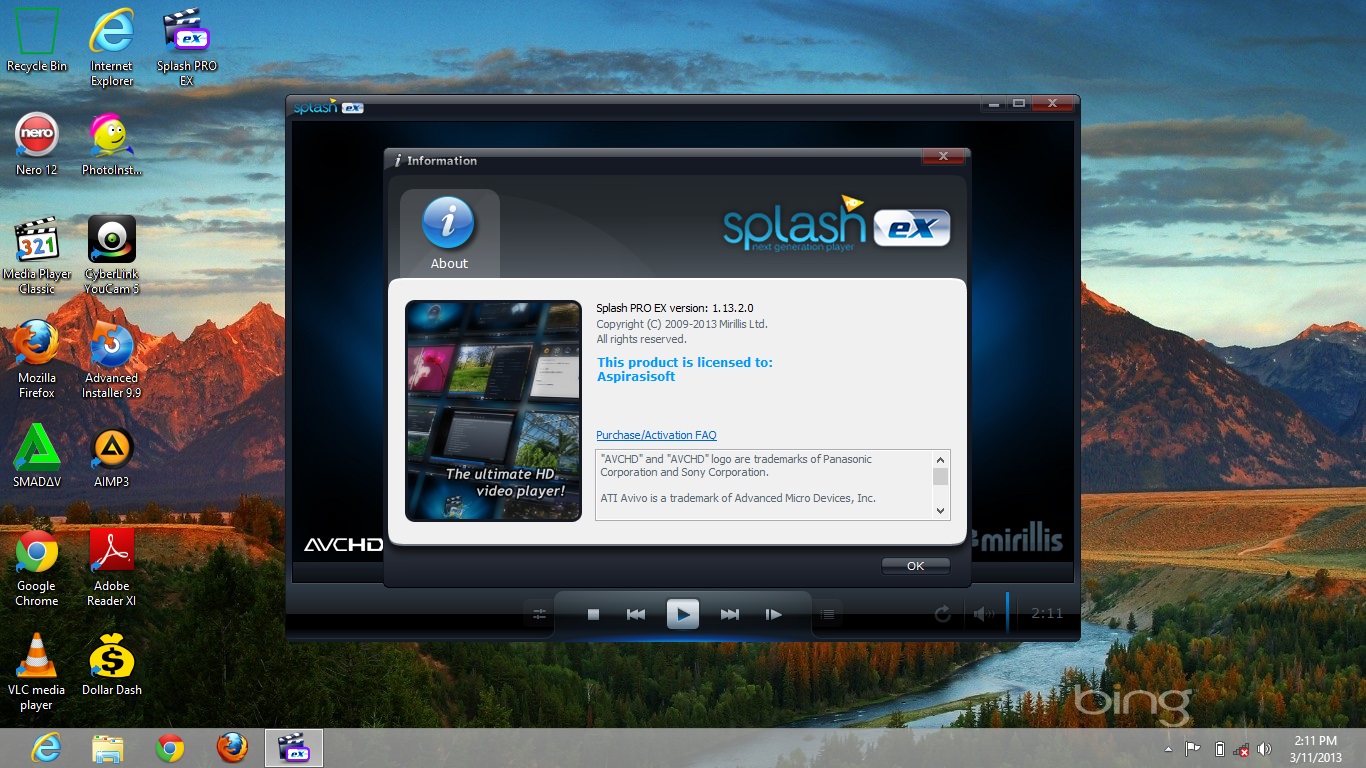Click the Copyright 2009-2013 Mirillis text

(682, 324)
